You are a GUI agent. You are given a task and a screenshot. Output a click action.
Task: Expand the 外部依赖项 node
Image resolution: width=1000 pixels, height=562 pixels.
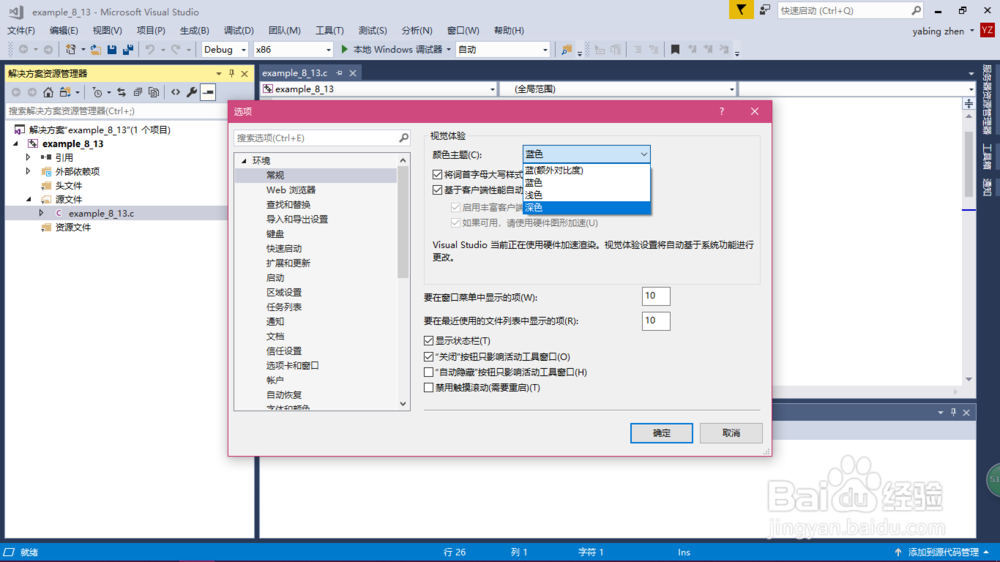coord(28,171)
